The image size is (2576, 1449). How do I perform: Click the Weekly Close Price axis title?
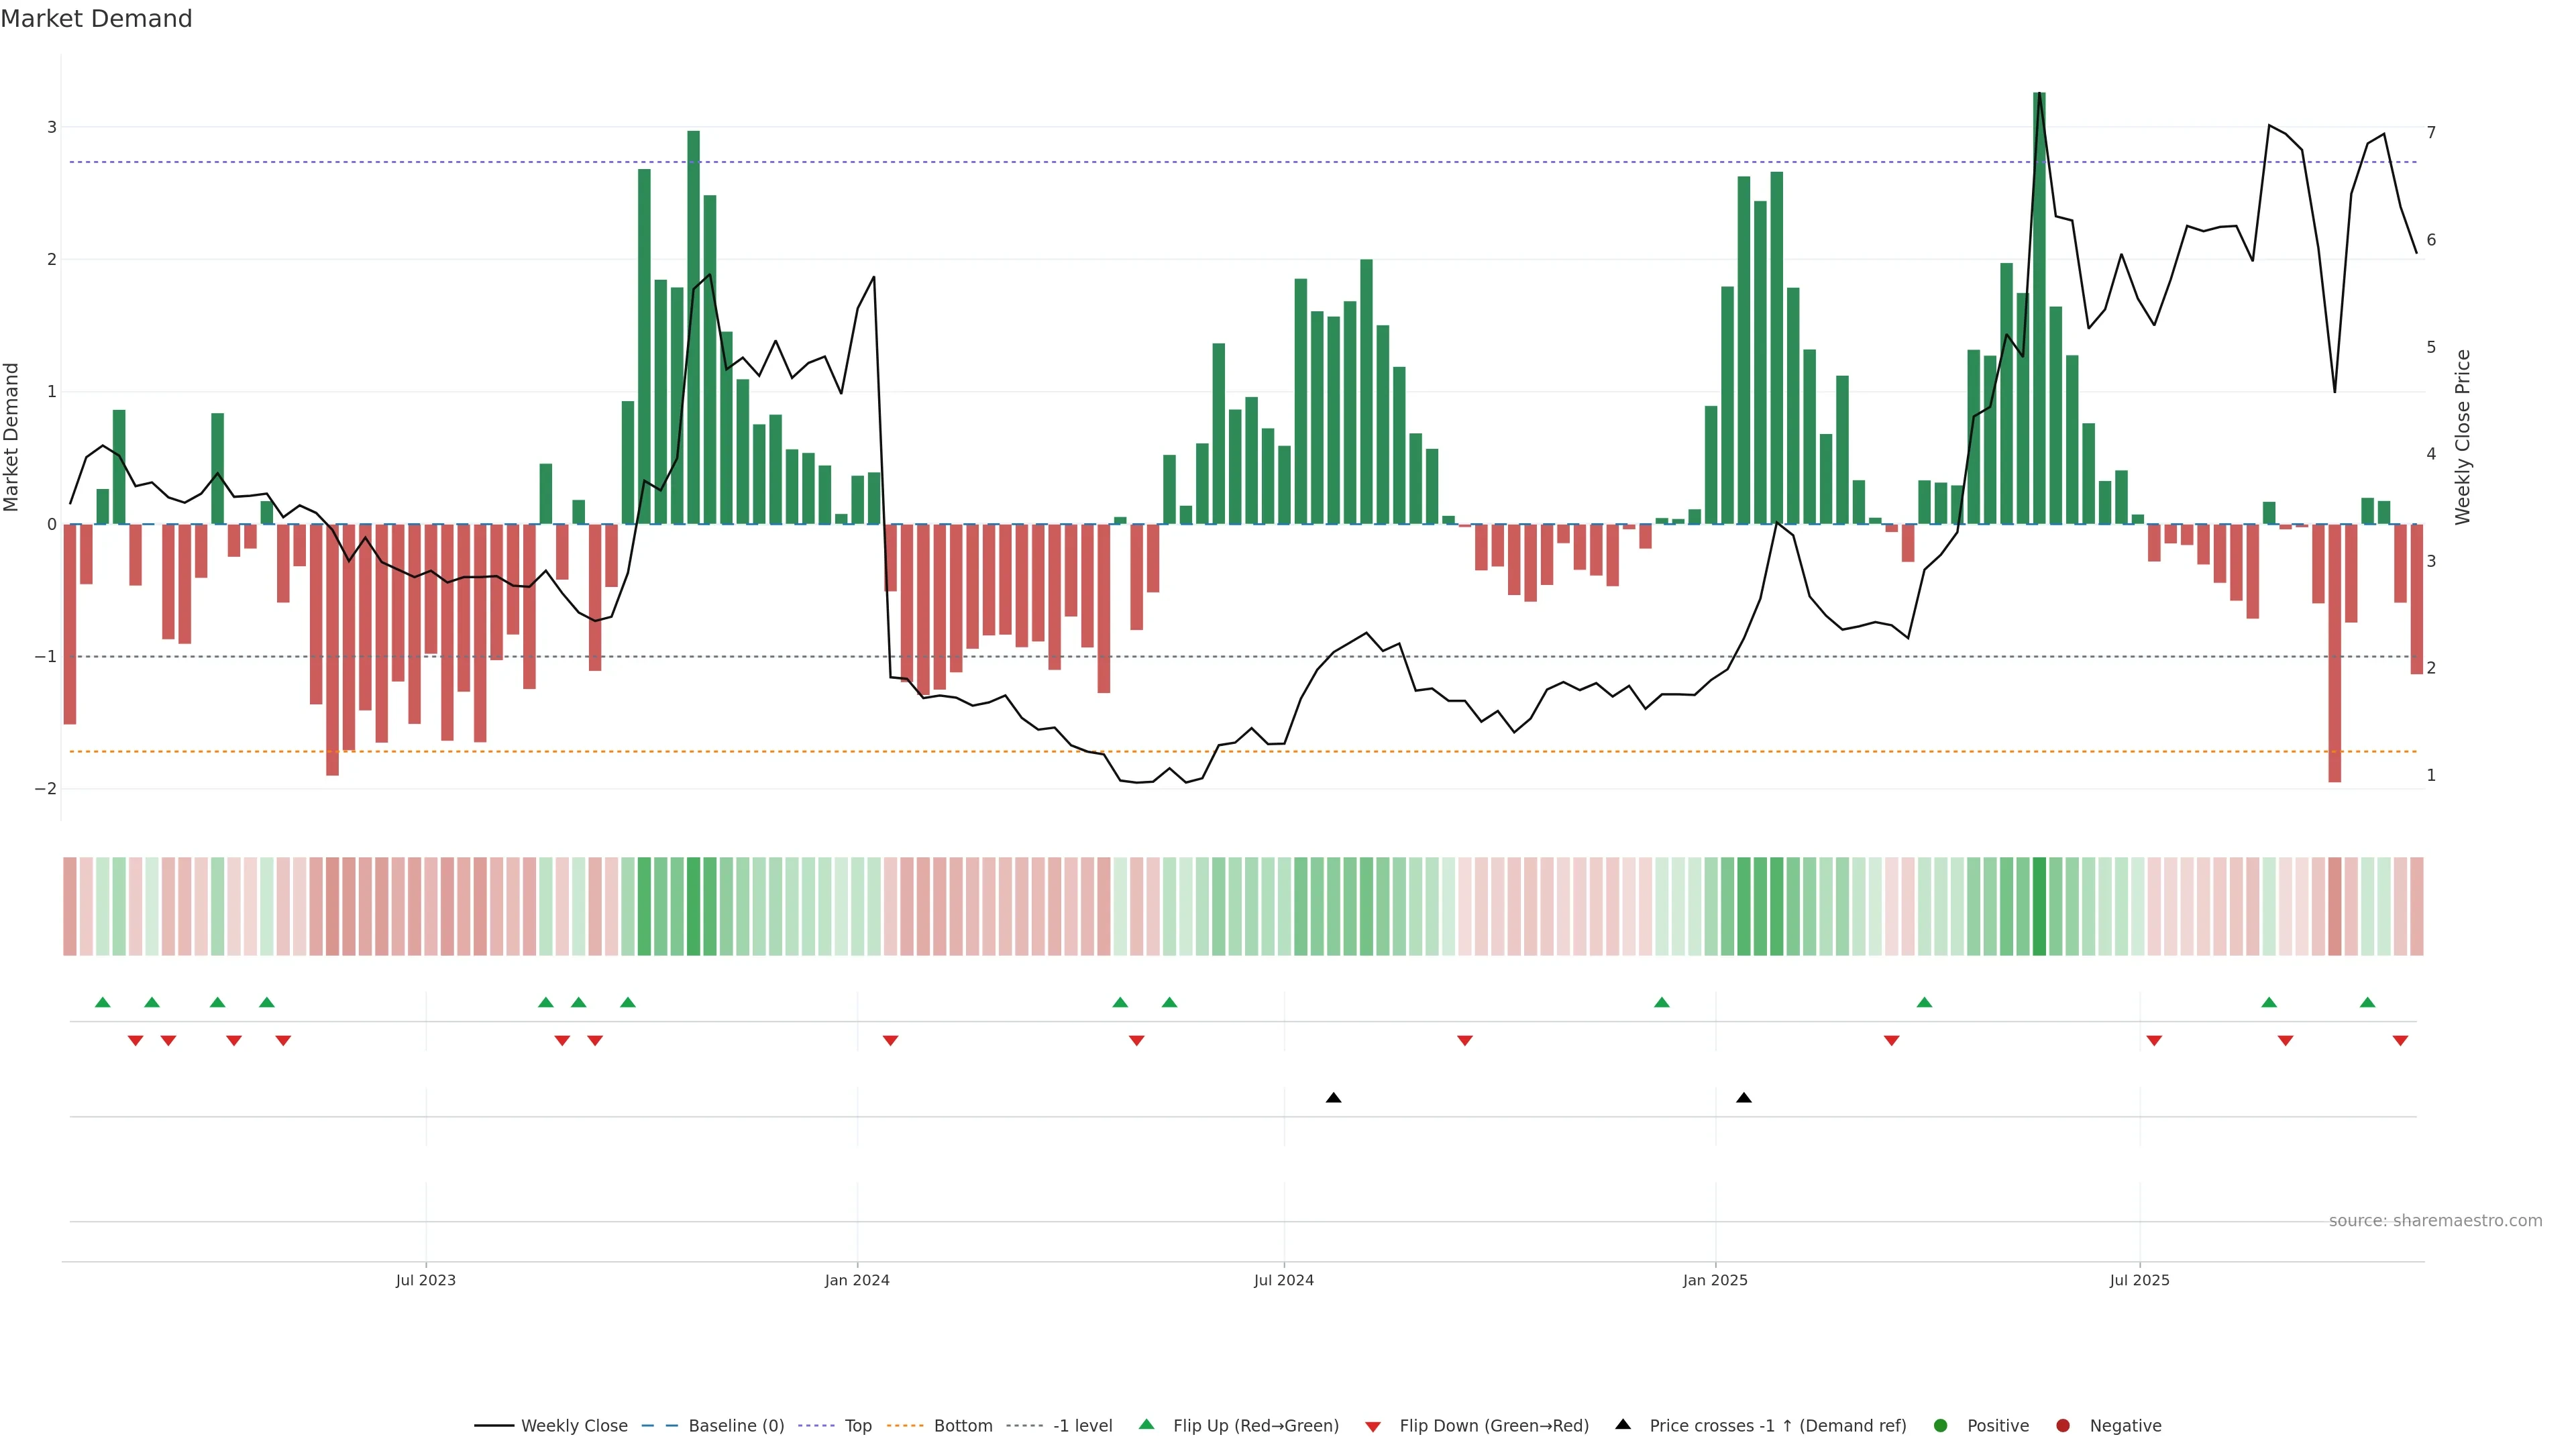pos(2462,437)
